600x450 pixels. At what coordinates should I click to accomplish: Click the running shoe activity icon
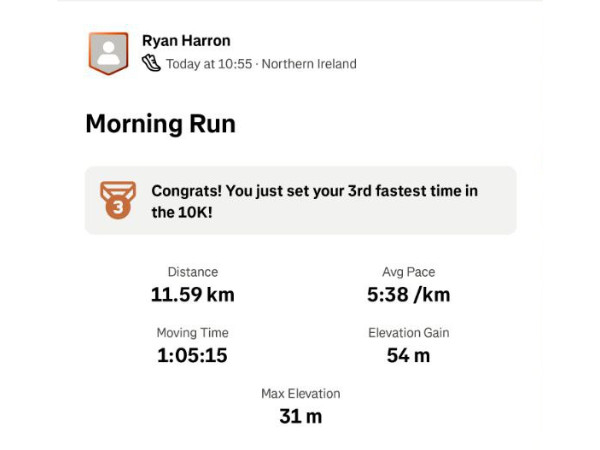click(x=151, y=64)
